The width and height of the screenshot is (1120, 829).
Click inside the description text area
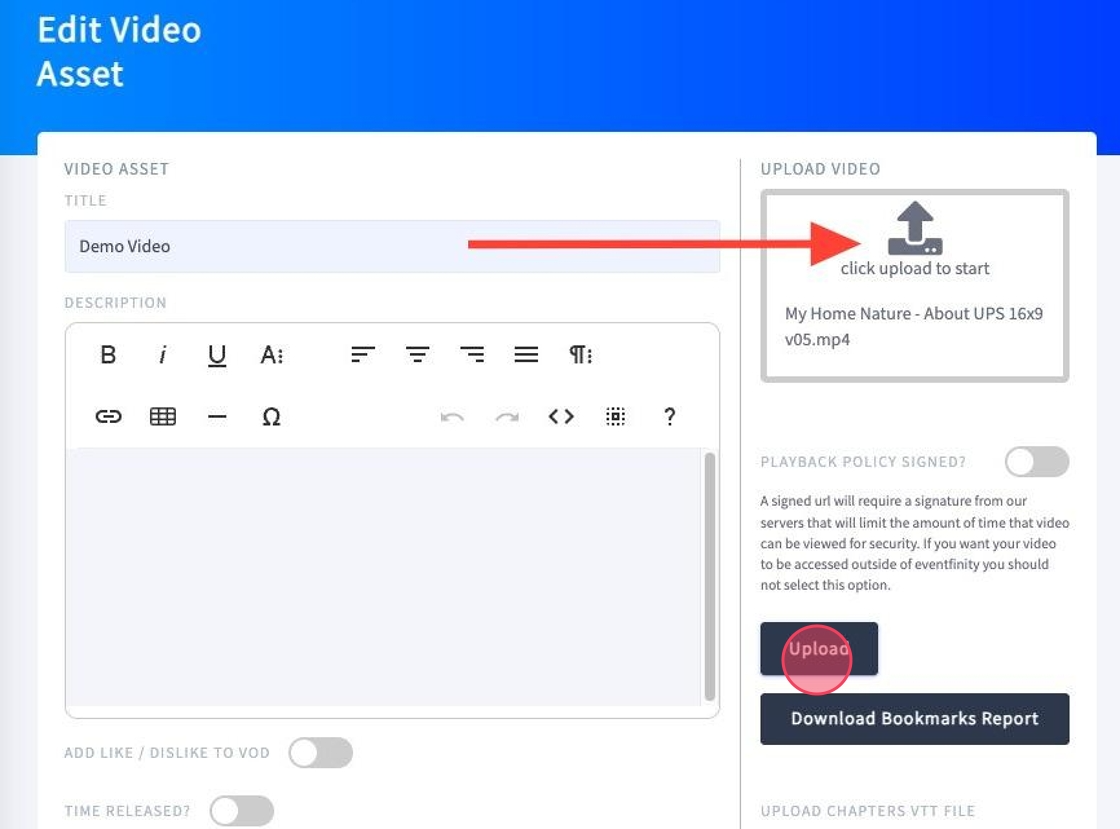click(384, 577)
